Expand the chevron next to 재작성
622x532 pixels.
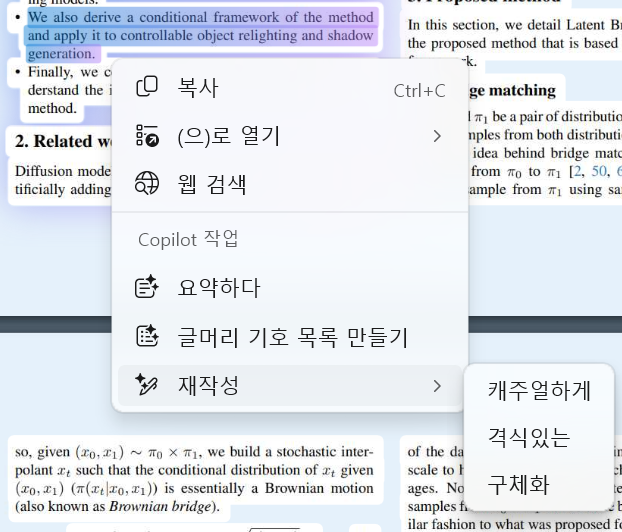(x=437, y=386)
